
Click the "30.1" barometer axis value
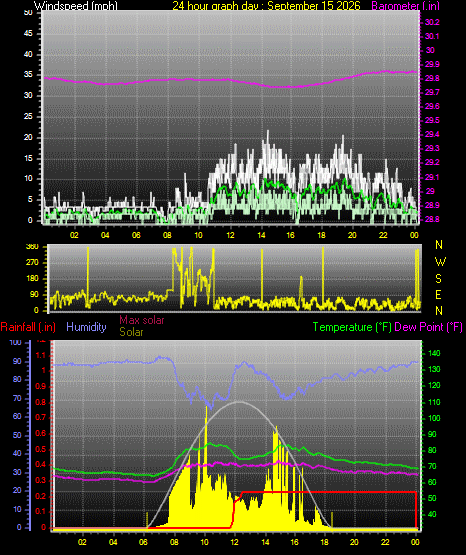tap(432, 36)
